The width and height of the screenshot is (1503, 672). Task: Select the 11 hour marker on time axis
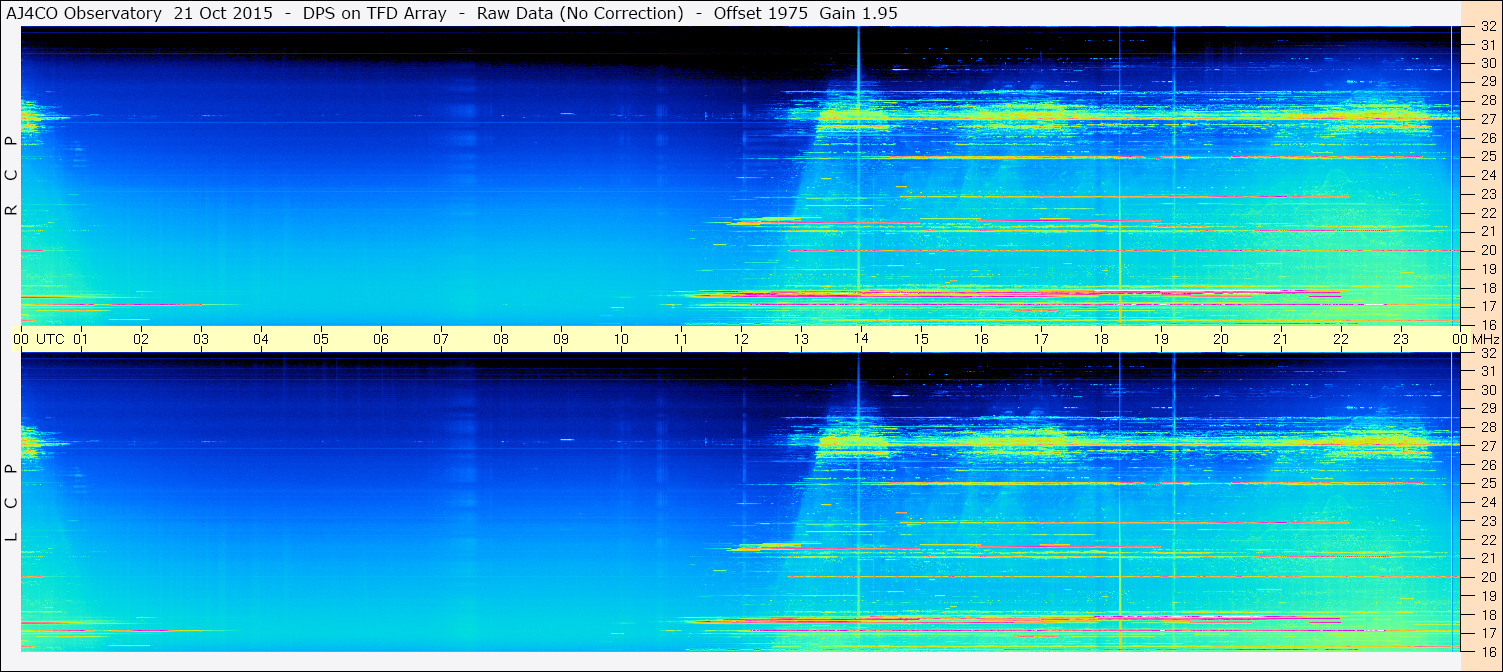(681, 339)
